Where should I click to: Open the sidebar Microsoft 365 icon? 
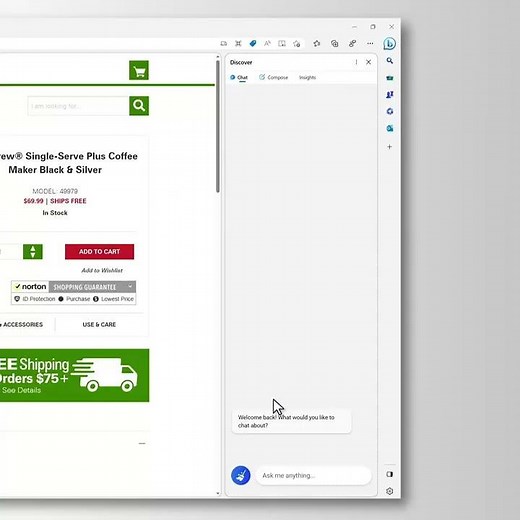[x=389, y=111]
